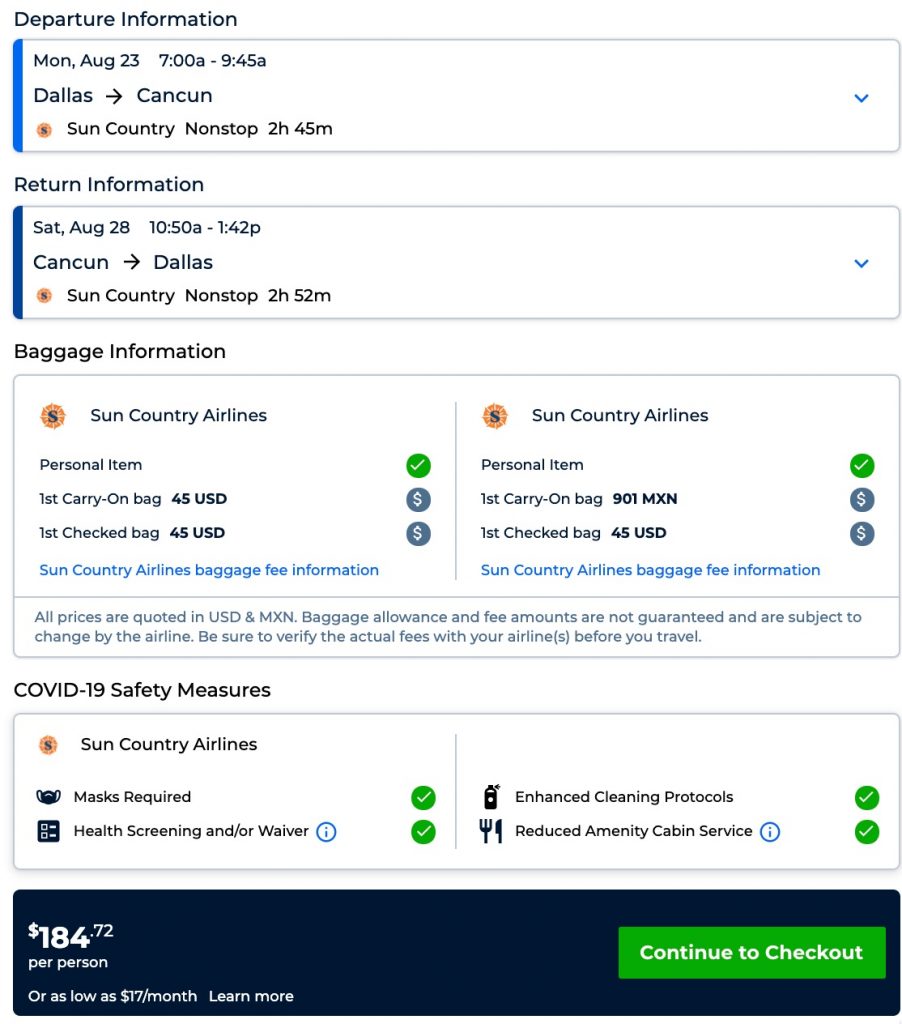902x1024 pixels.
Task: Click the Reduced Amenity Cabin Service utensils icon
Action: (491, 831)
